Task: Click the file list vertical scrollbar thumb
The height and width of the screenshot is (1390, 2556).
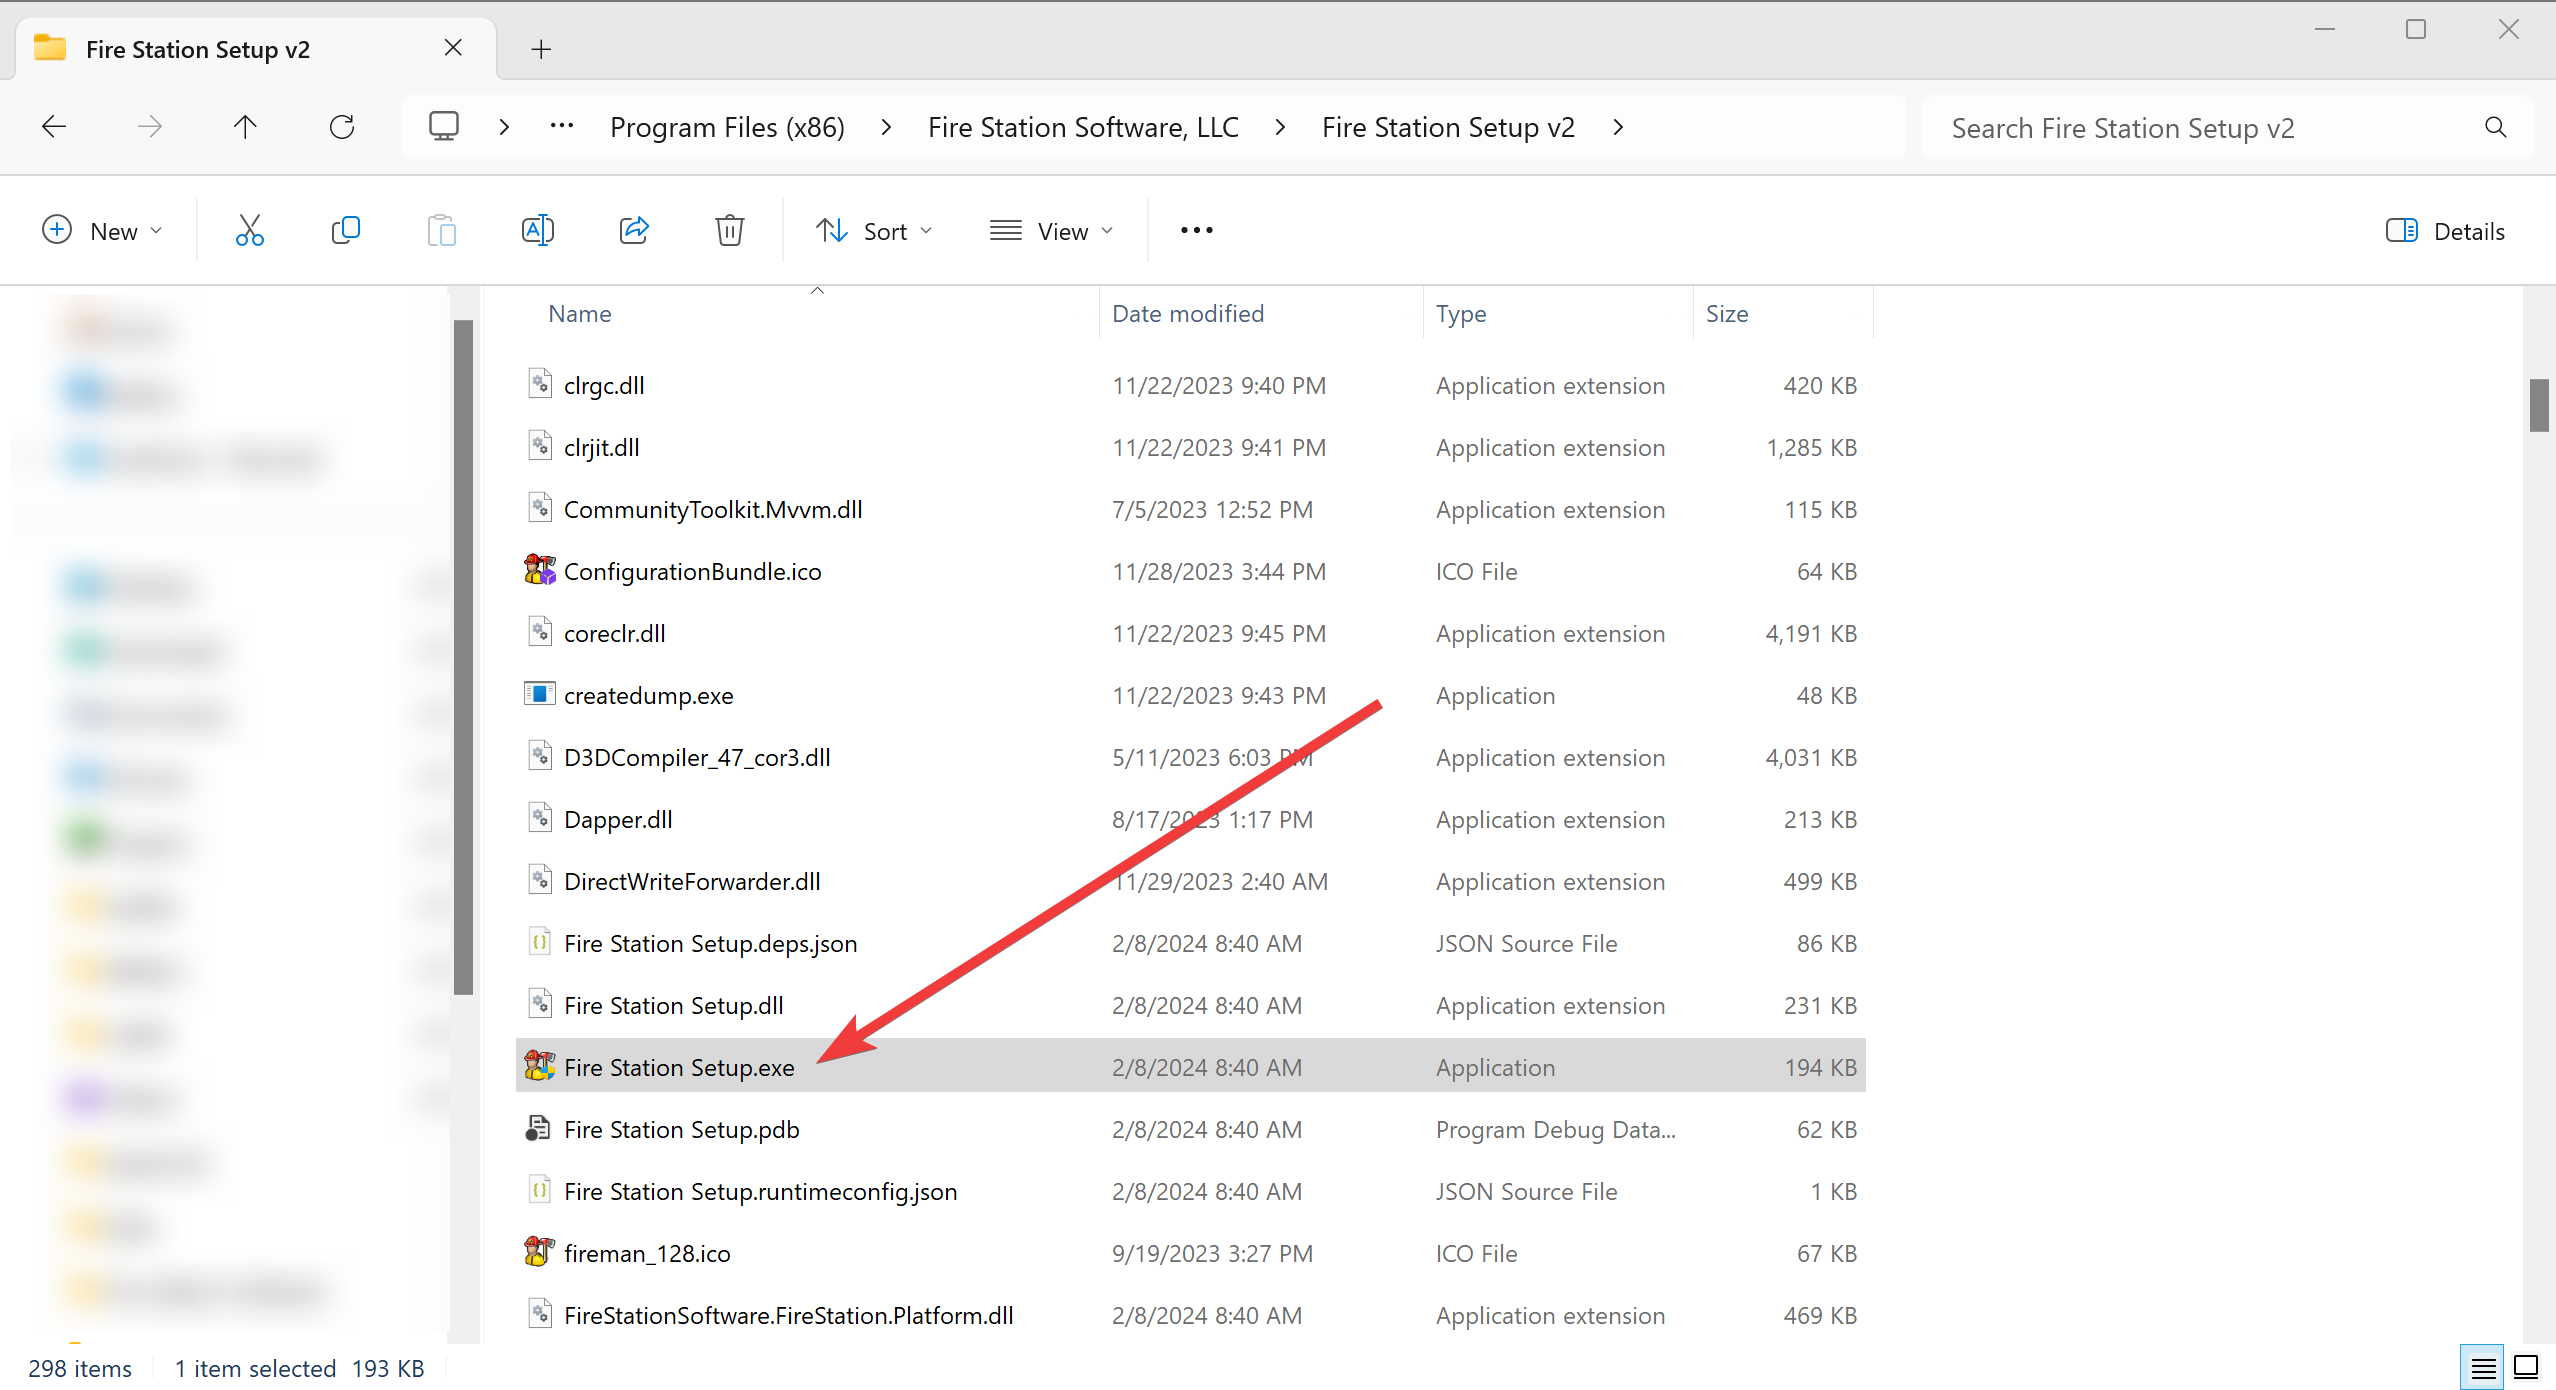Action: [x=2538, y=405]
